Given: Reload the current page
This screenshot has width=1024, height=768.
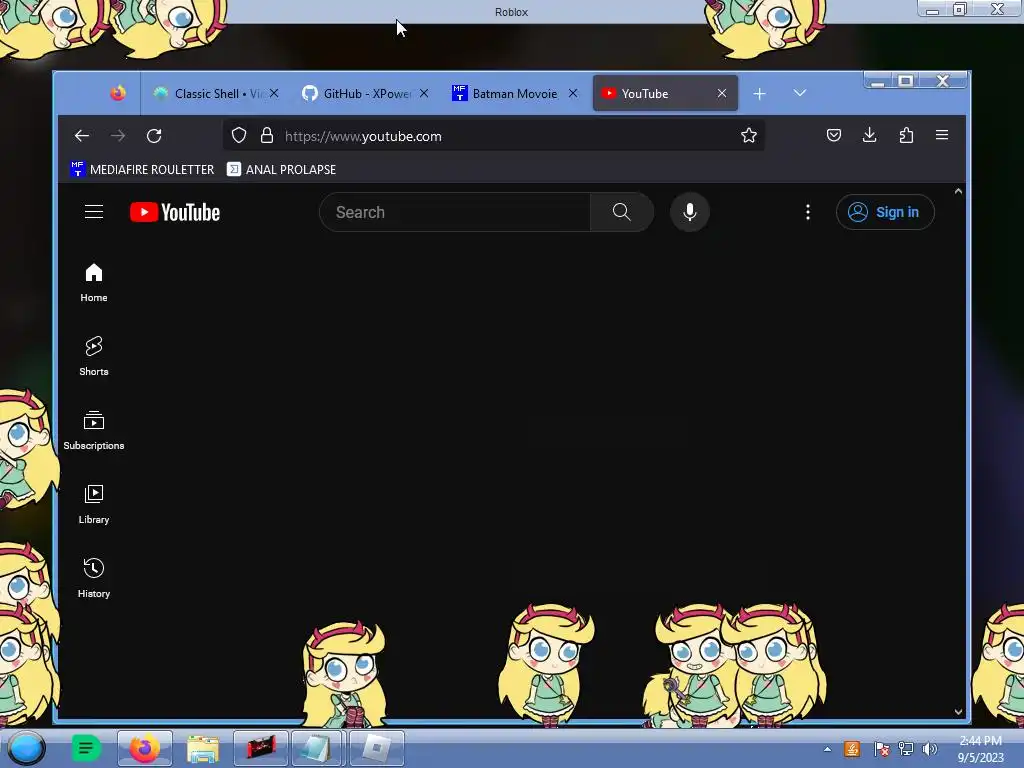Looking at the screenshot, I should click(x=154, y=136).
